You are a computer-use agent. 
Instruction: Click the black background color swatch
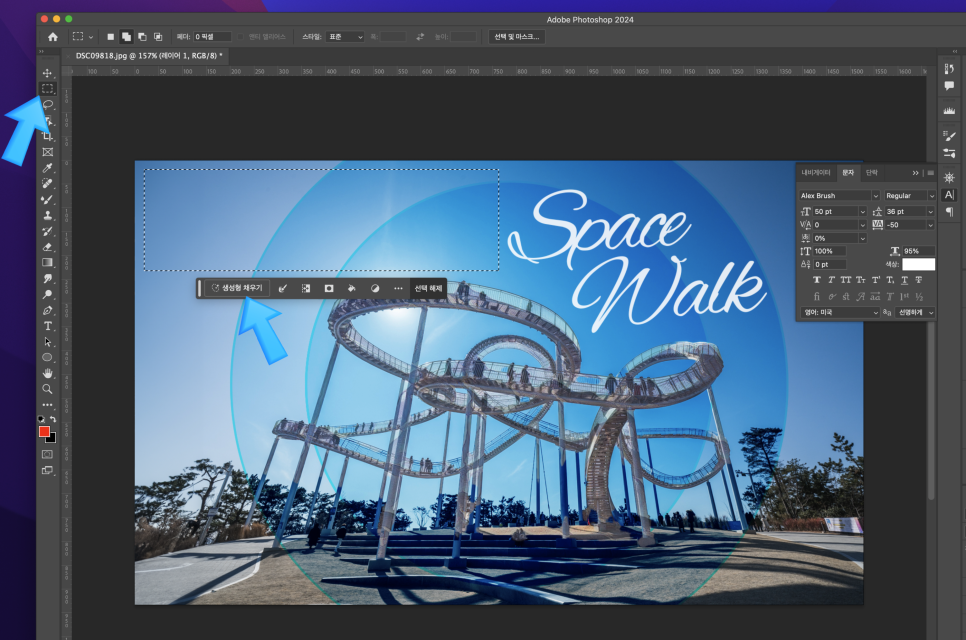[52, 439]
